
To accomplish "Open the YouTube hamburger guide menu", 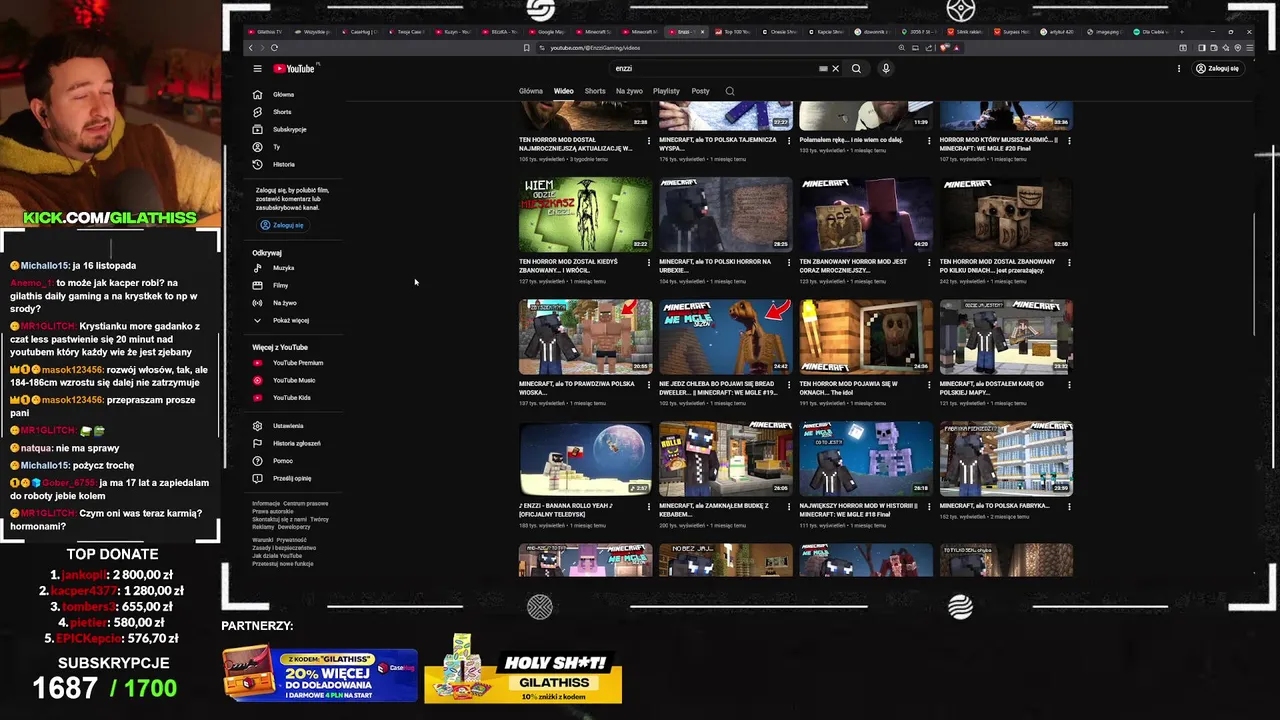I will 257,69.
